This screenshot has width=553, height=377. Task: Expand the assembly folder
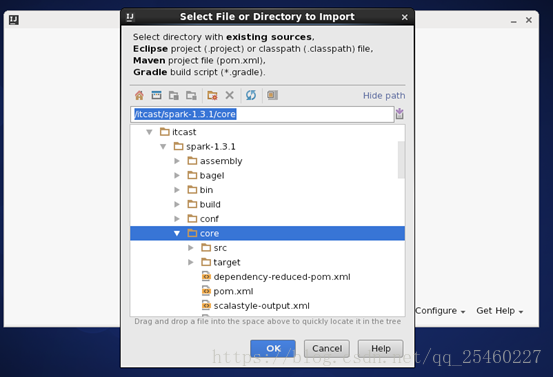[177, 161]
